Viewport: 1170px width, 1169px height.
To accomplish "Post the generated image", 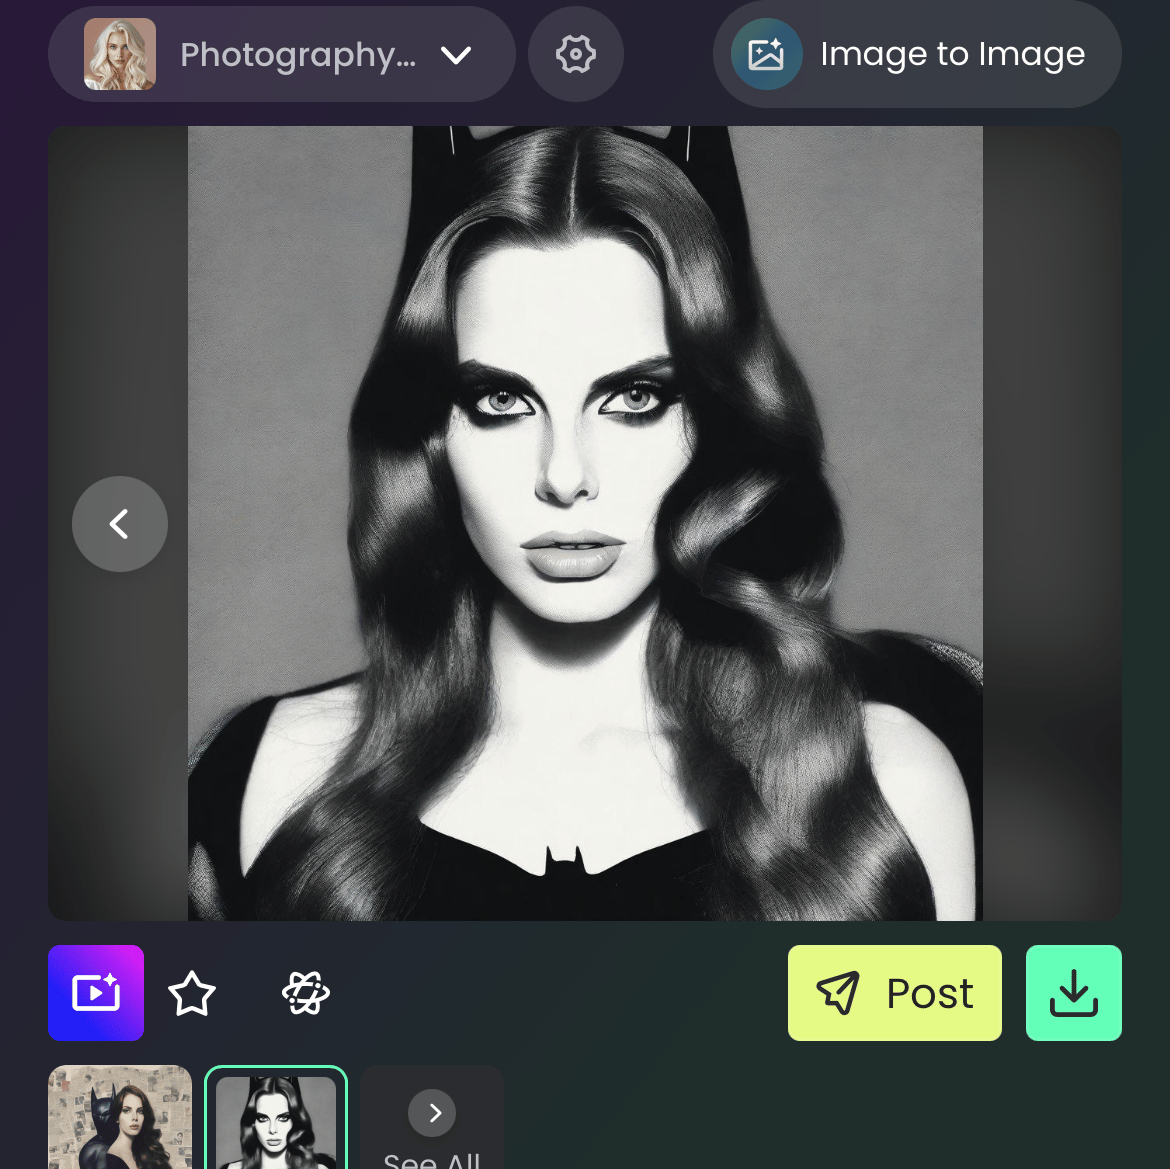I will tap(895, 993).
